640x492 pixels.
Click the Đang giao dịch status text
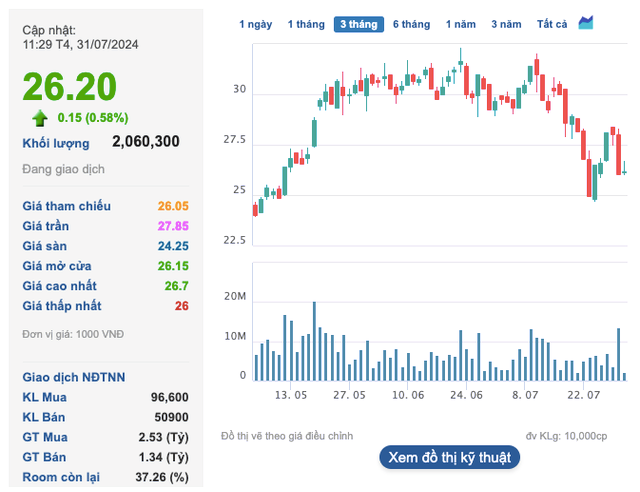click(x=63, y=169)
